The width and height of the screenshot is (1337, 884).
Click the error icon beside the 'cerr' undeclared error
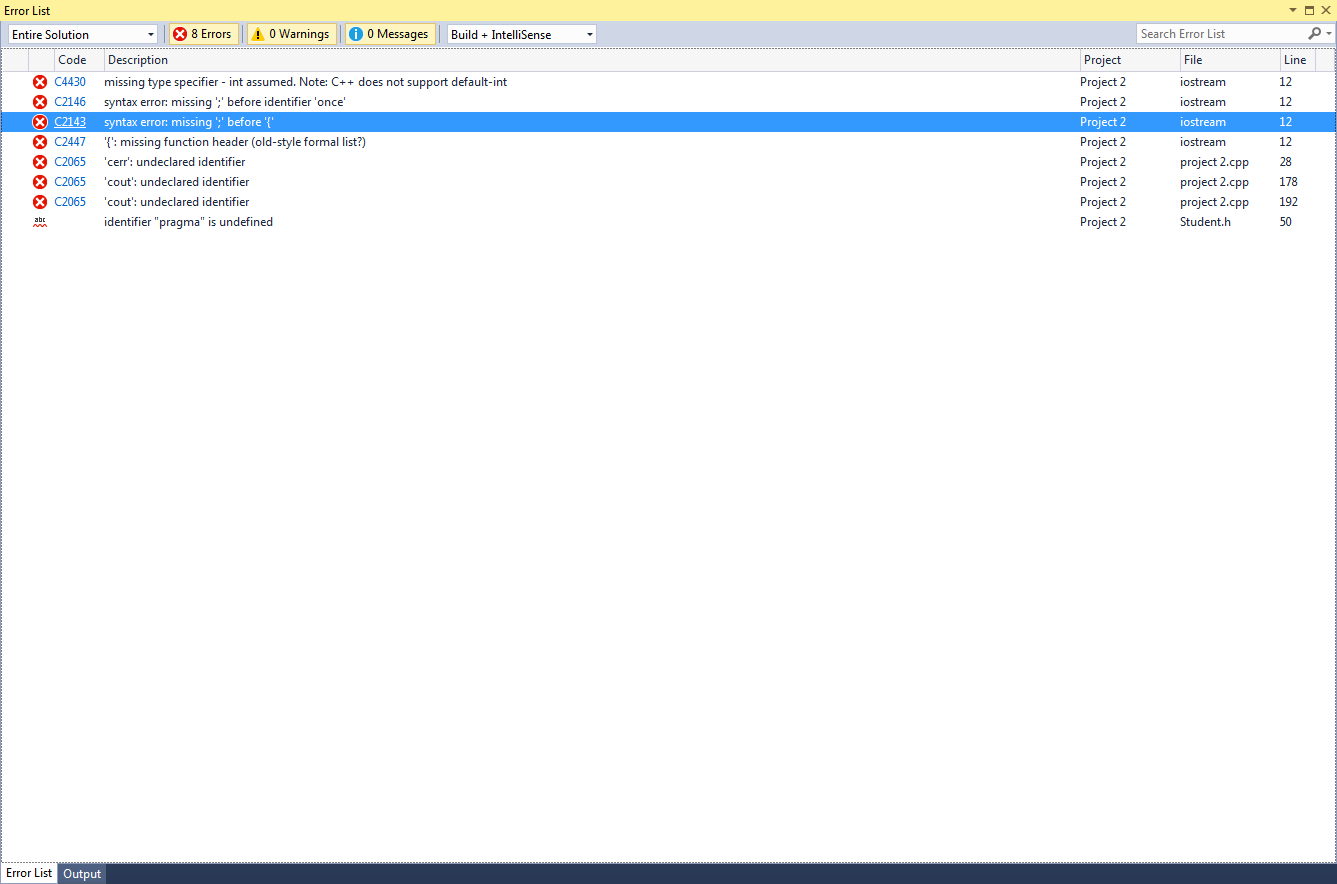[40, 162]
